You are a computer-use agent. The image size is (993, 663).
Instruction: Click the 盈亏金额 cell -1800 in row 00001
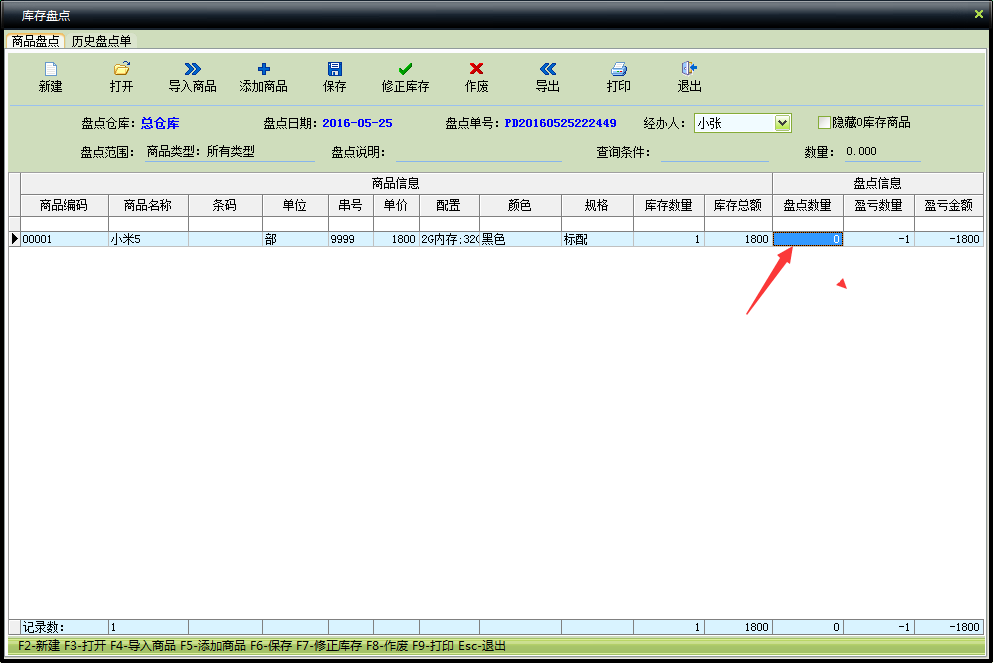point(949,239)
